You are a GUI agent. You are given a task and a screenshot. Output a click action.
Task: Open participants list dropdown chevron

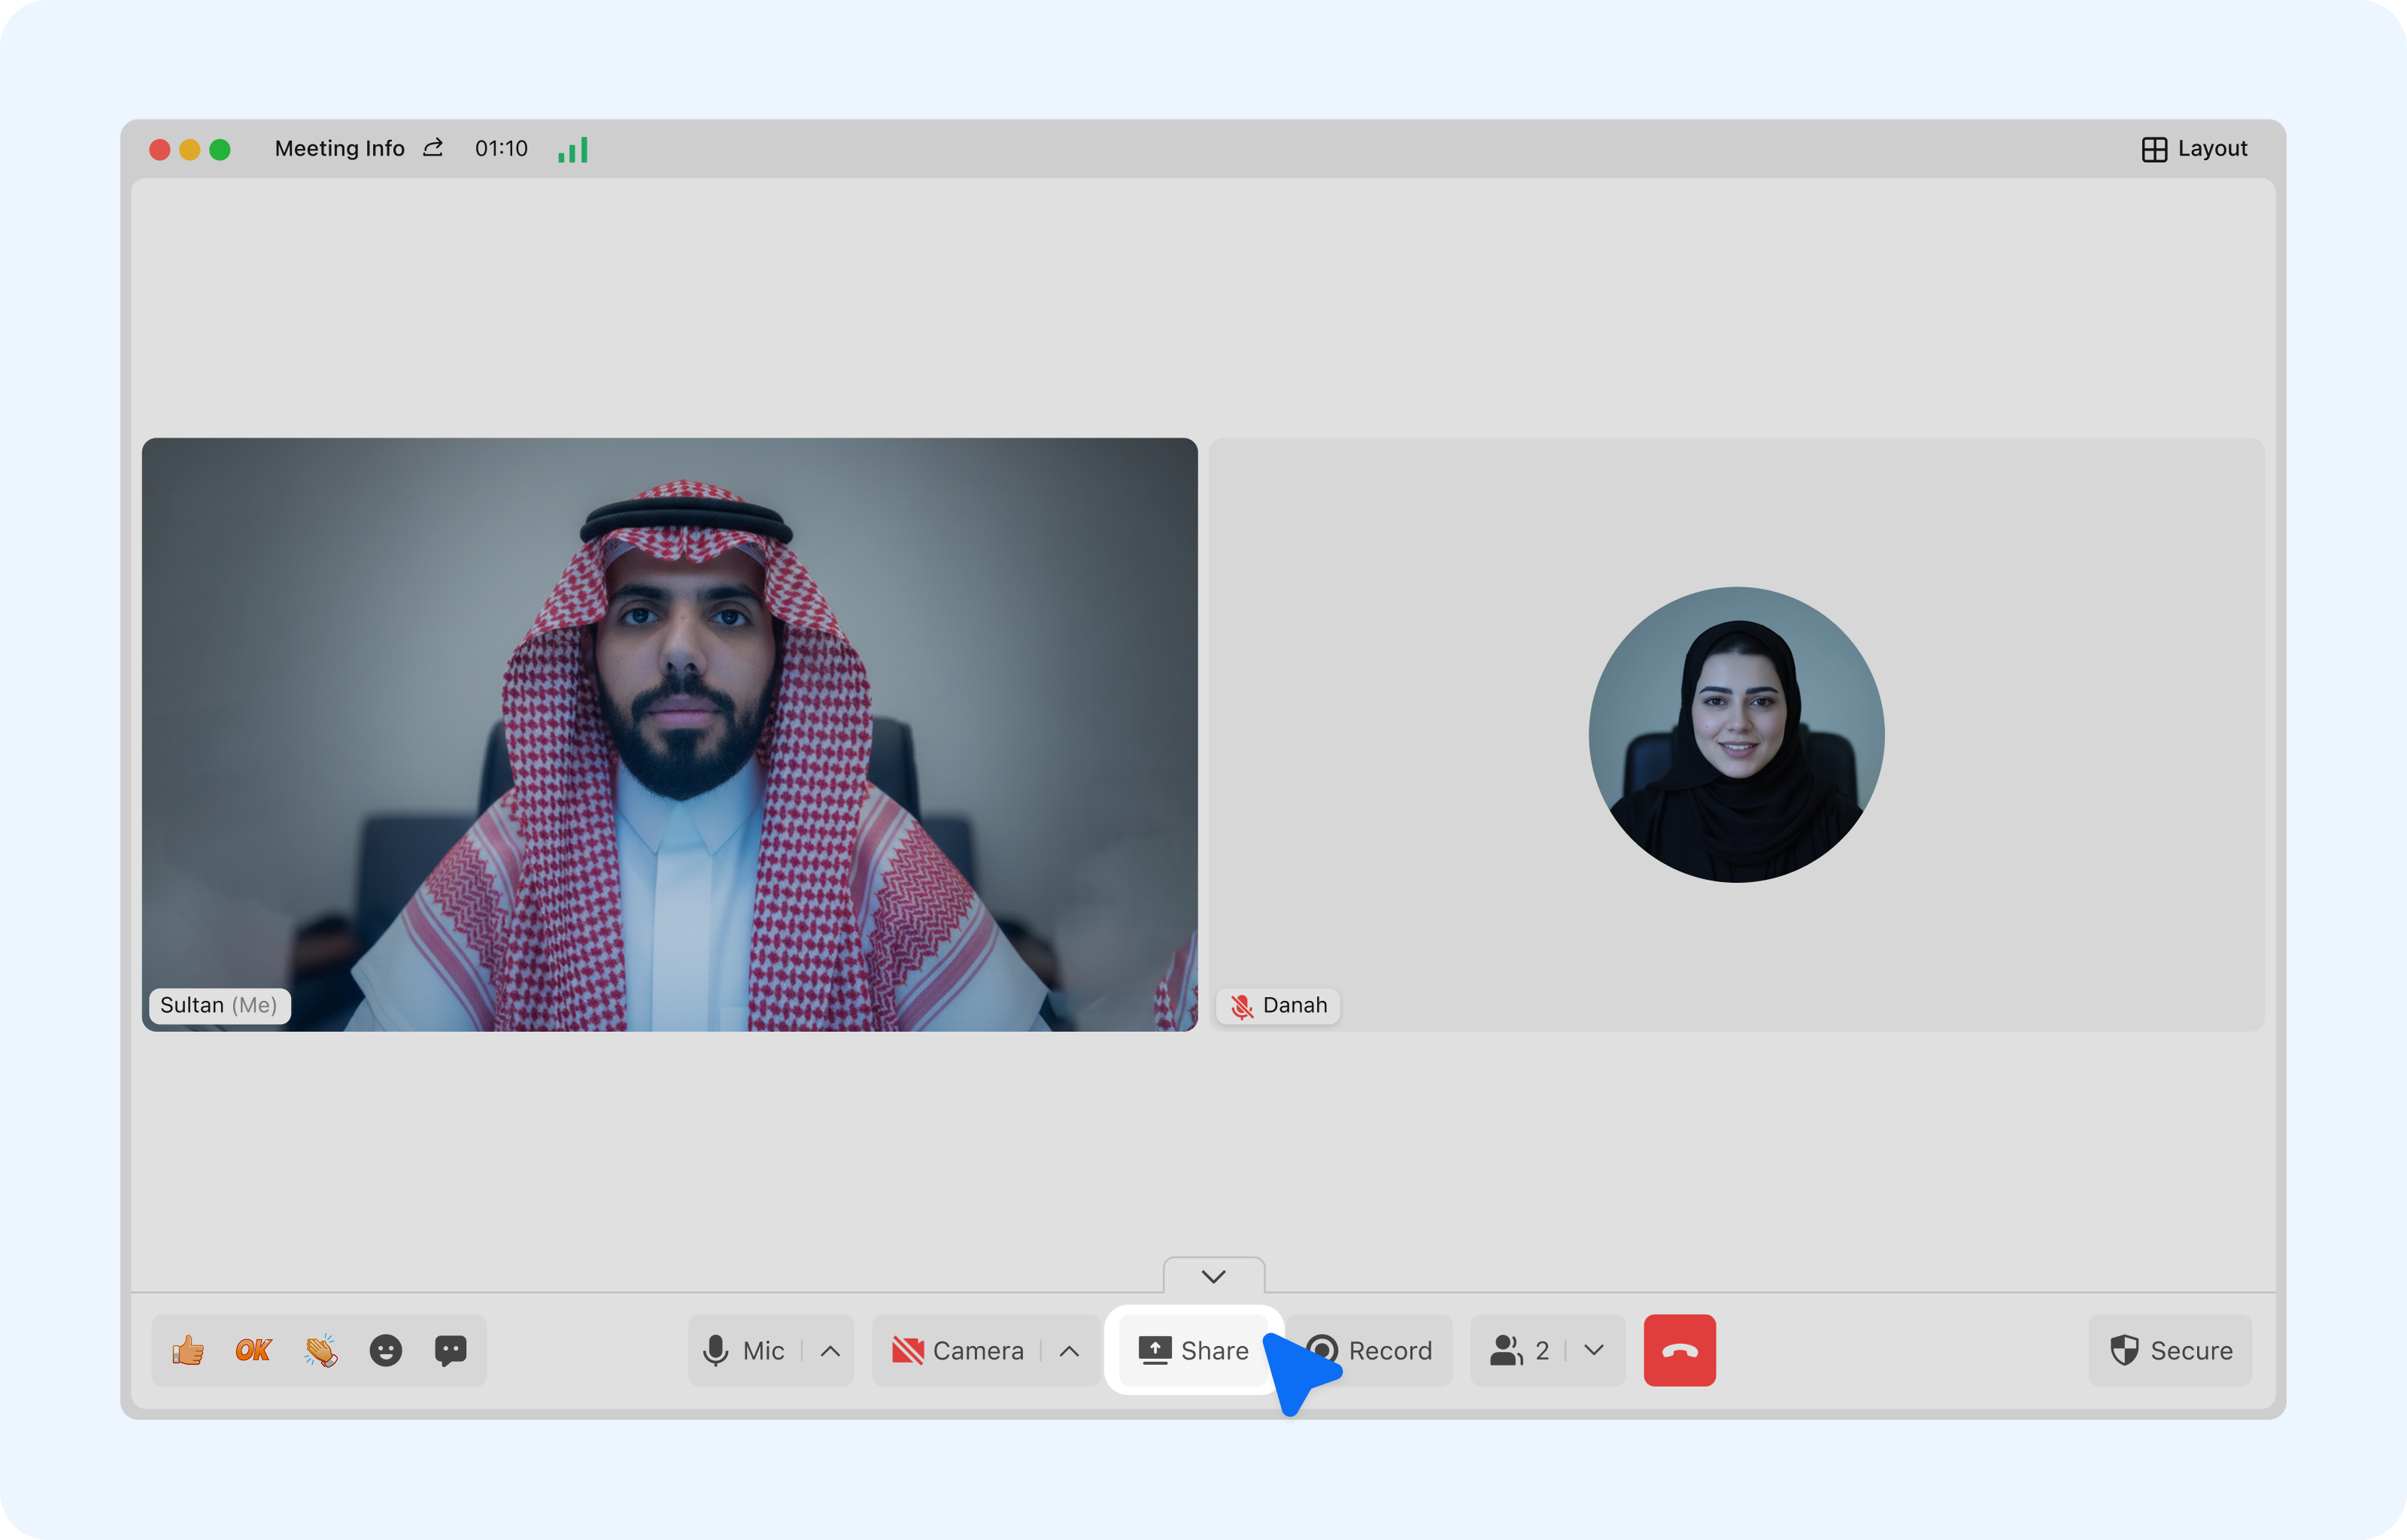[x=1594, y=1350]
